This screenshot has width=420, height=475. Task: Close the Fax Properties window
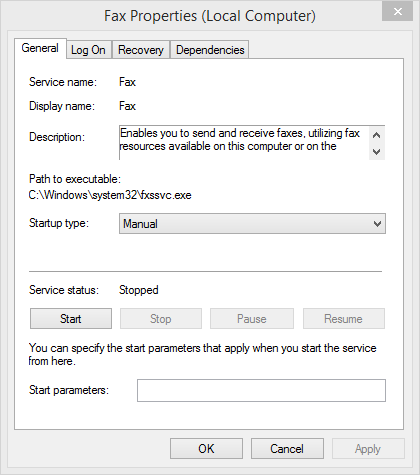(x=397, y=12)
